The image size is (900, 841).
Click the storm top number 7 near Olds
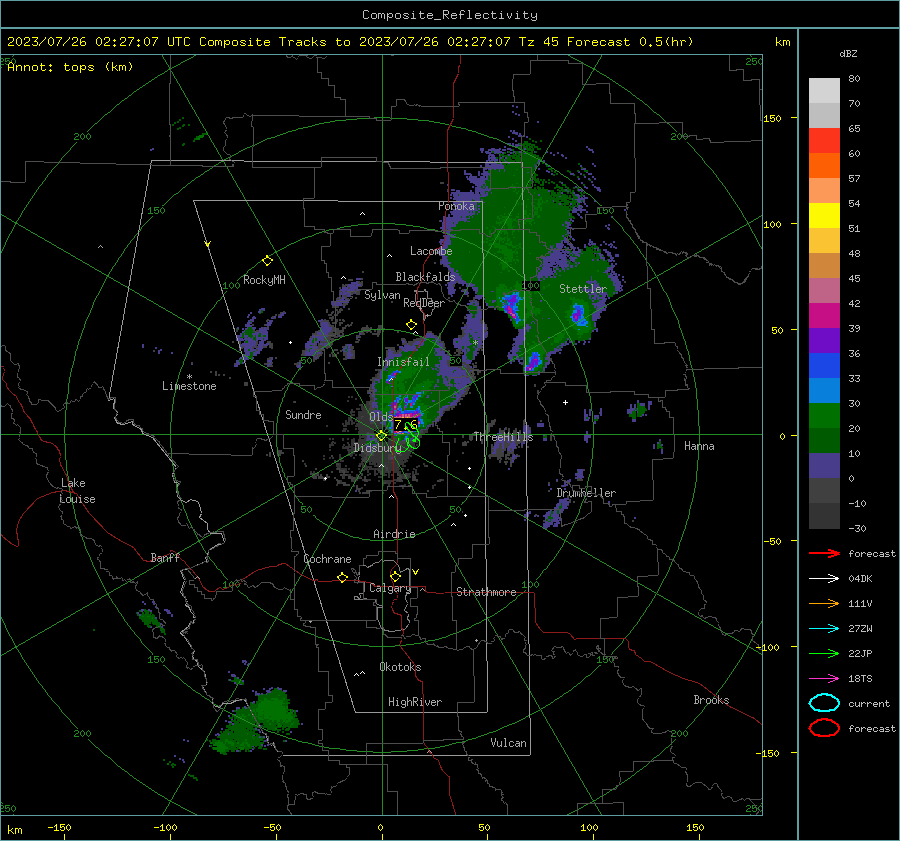398,424
